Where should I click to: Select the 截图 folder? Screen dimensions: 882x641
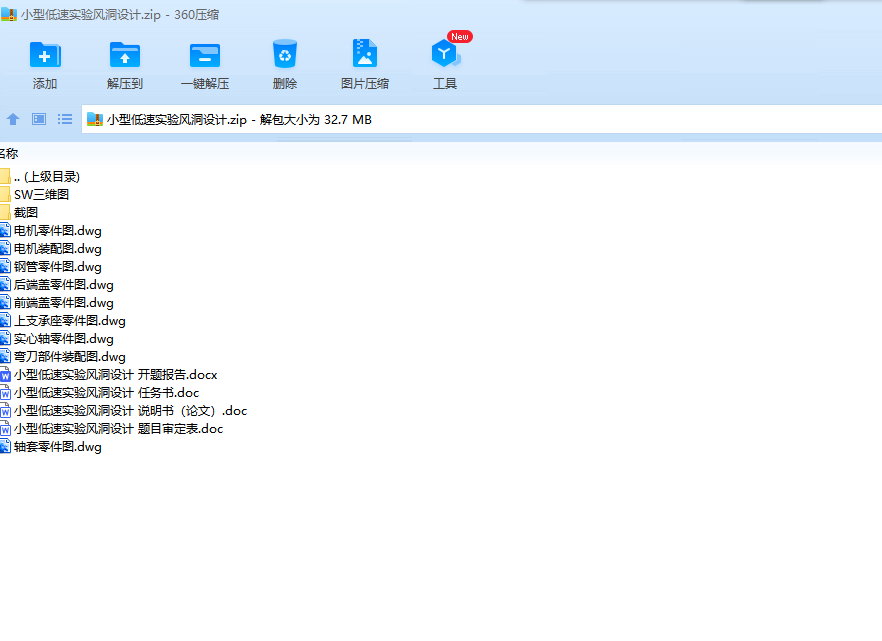pyautogui.click(x=26, y=213)
